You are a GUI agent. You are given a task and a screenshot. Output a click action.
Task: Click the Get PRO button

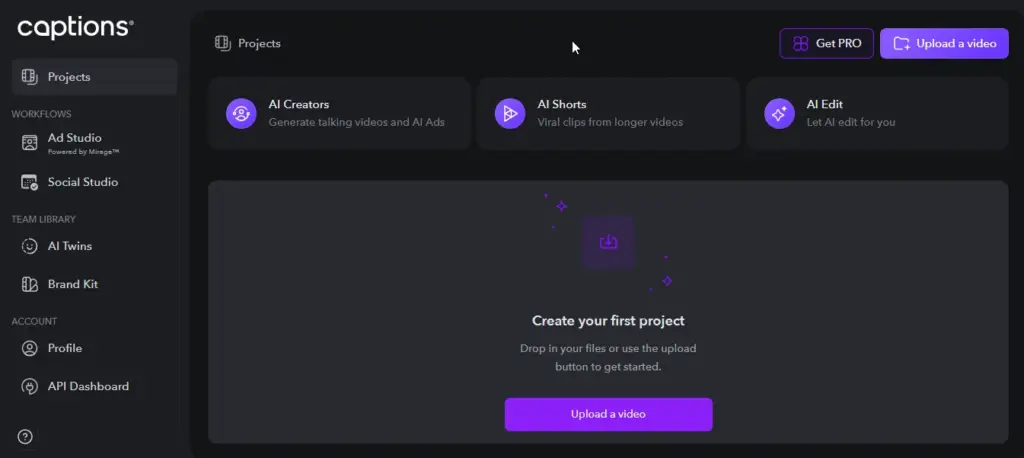click(x=827, y=43)
